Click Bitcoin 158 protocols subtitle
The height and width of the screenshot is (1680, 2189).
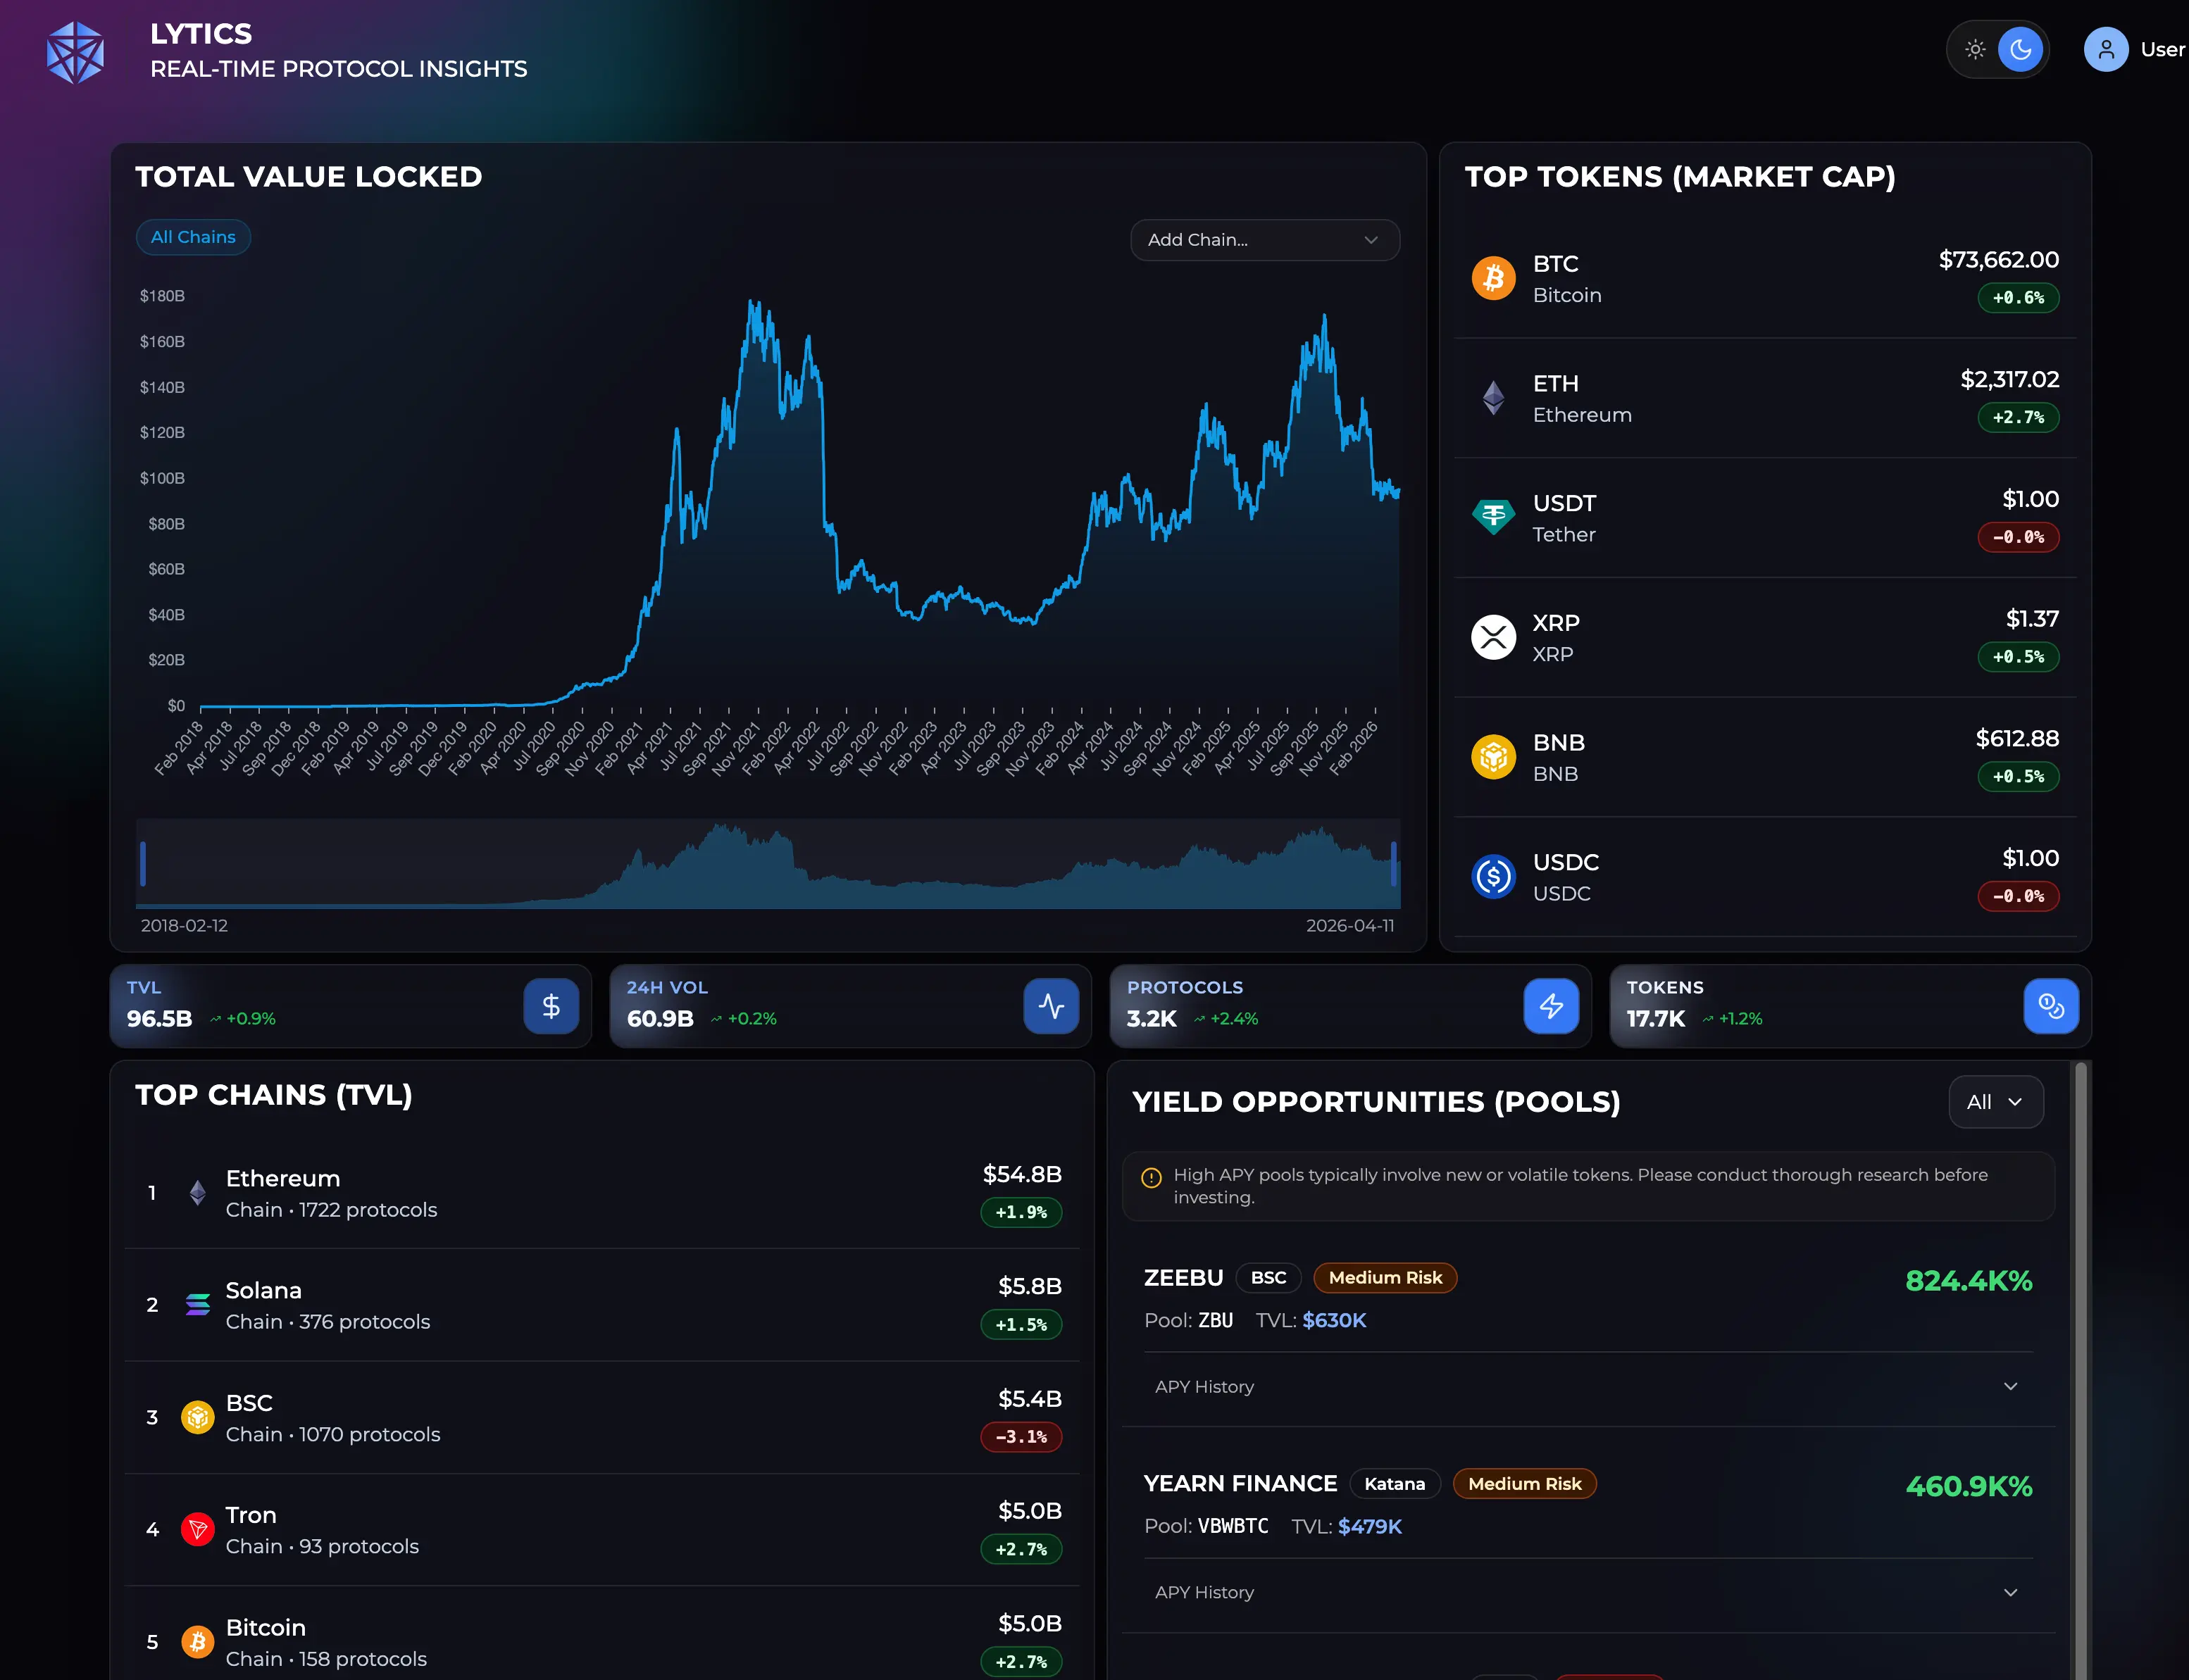tap(326, 1659)
